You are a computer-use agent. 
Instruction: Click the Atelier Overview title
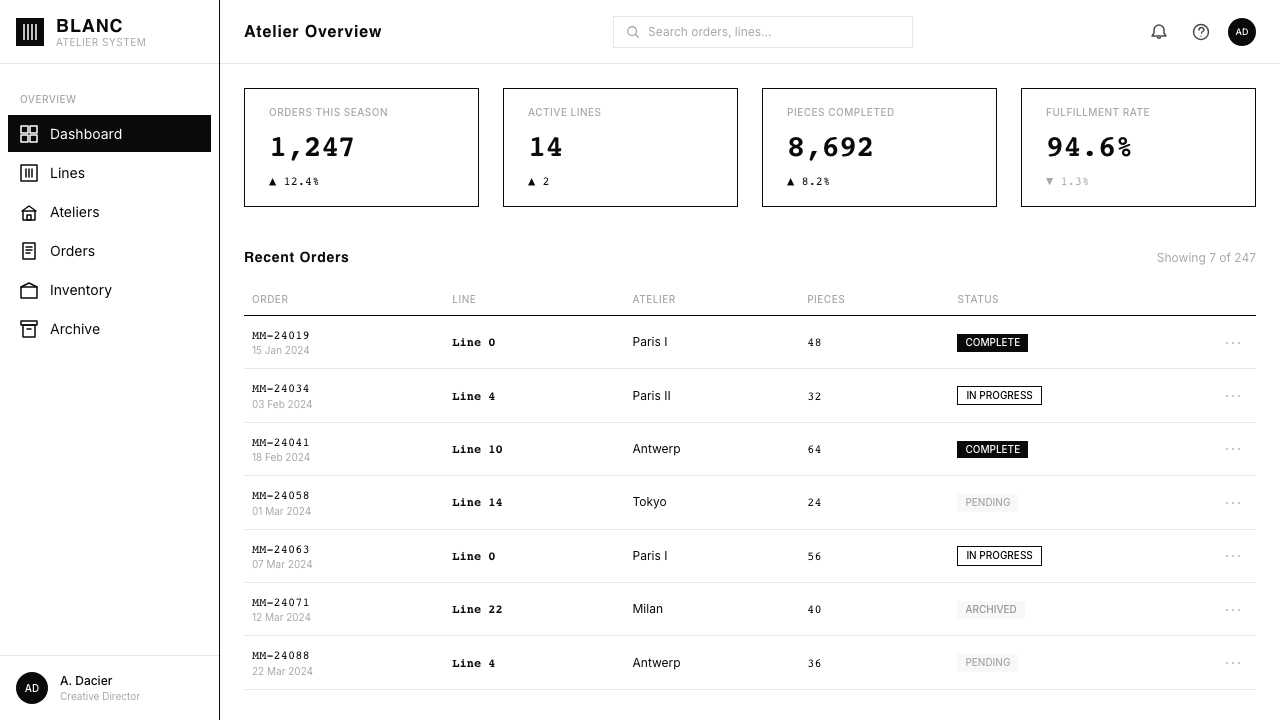pyautogui.click(x=313, y=32)
